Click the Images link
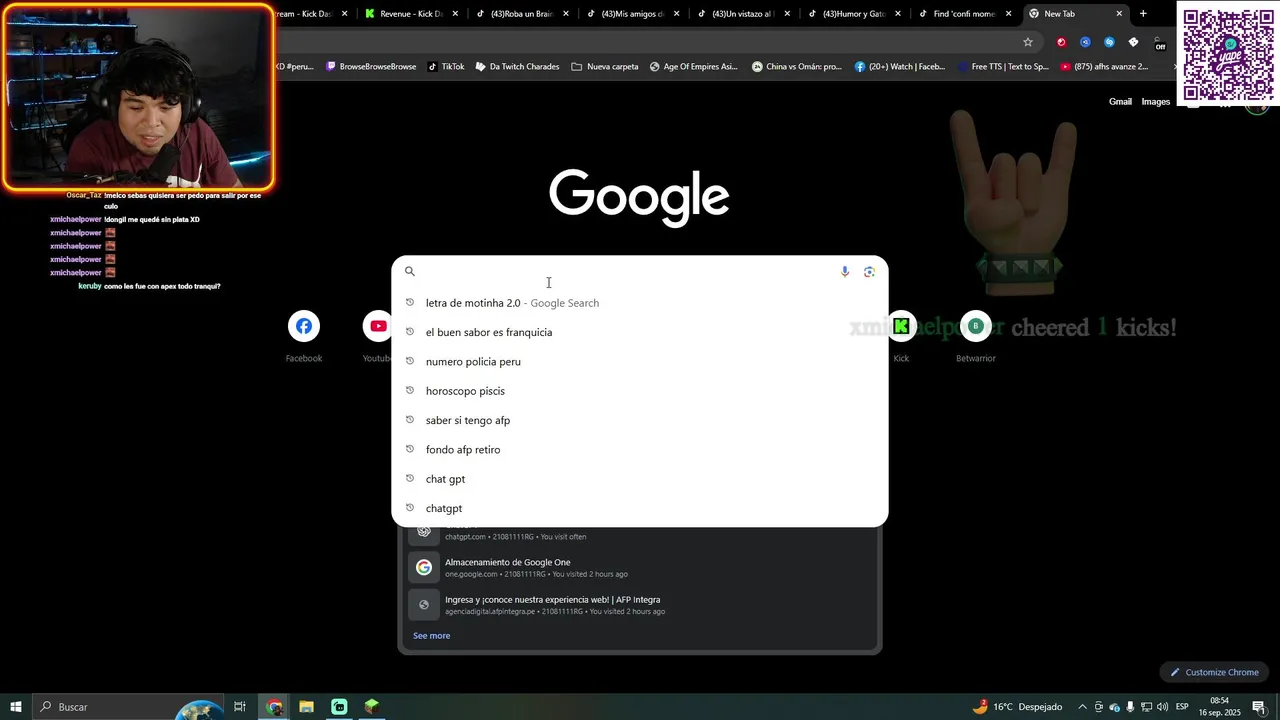Image resolution: width=1280 pixels, height=720 pixels. [x=1156, y=101]
